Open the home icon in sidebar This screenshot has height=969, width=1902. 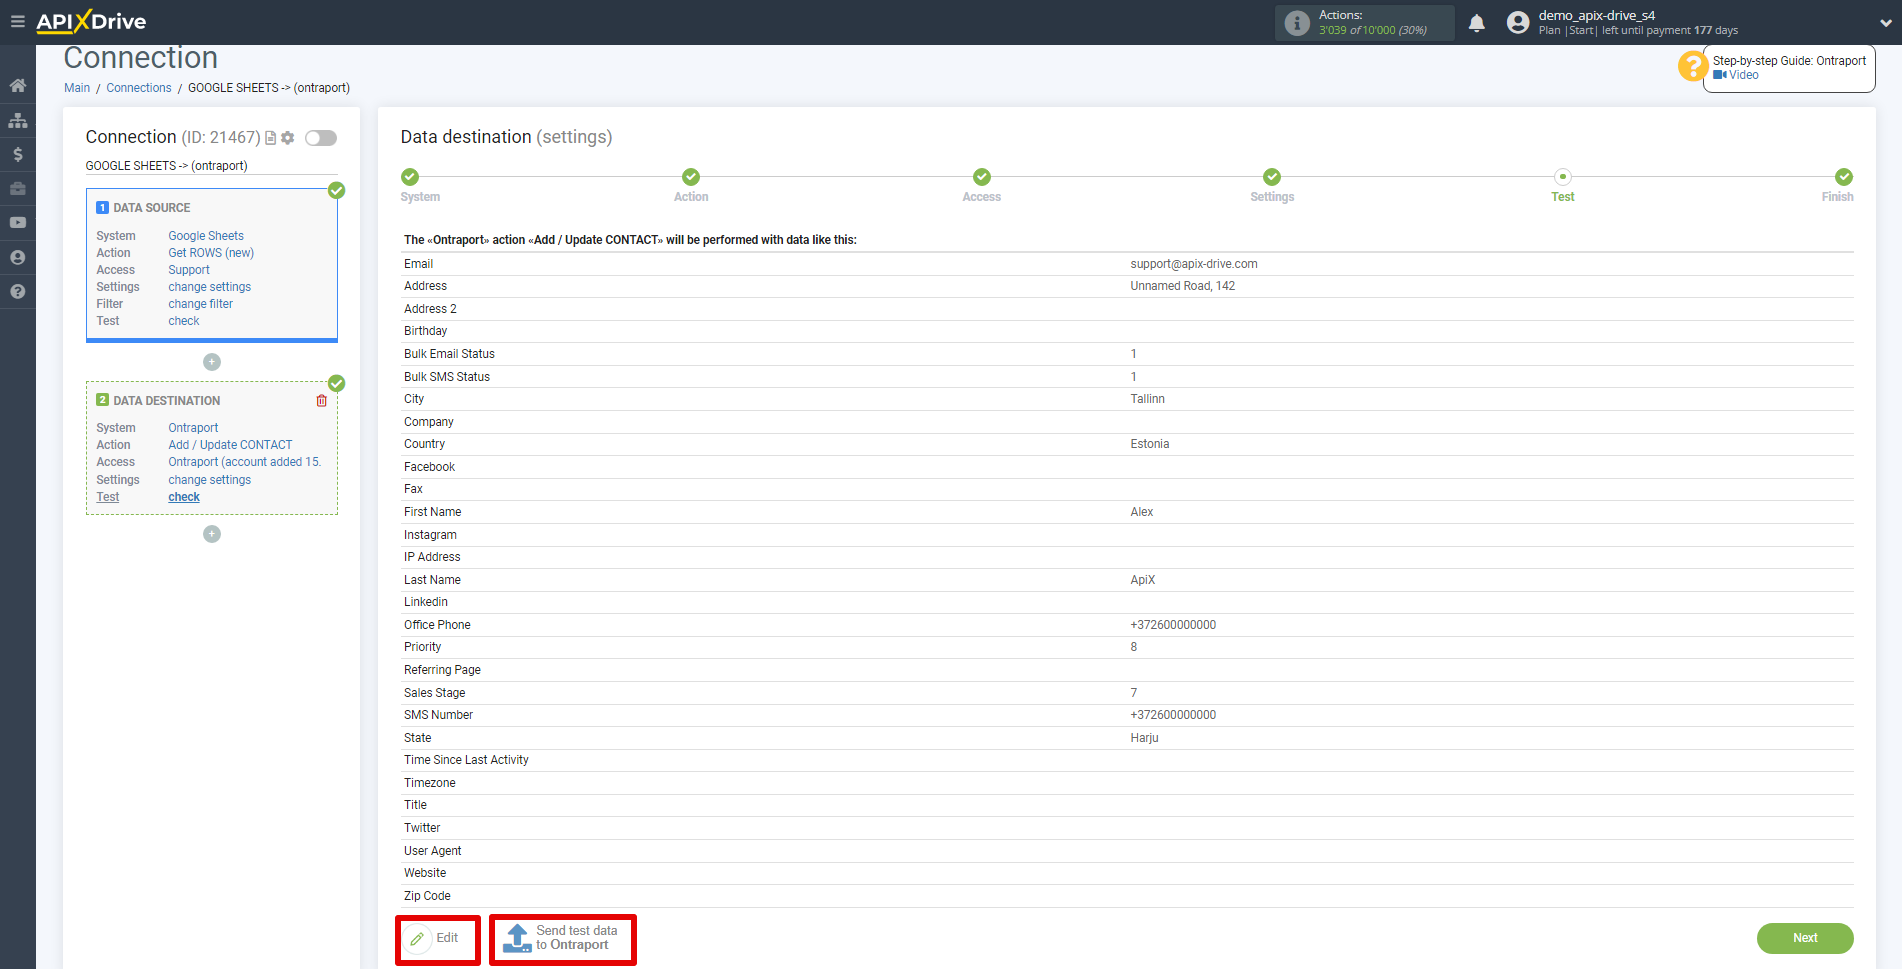(x=17, y=86)
